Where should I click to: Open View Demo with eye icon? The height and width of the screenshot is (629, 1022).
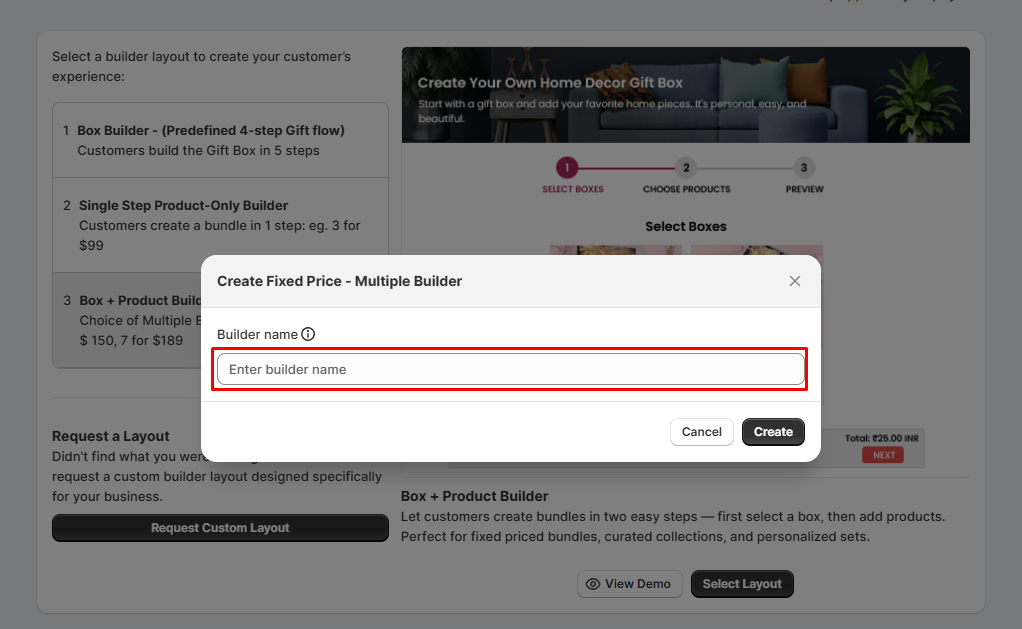coord(629,584)
